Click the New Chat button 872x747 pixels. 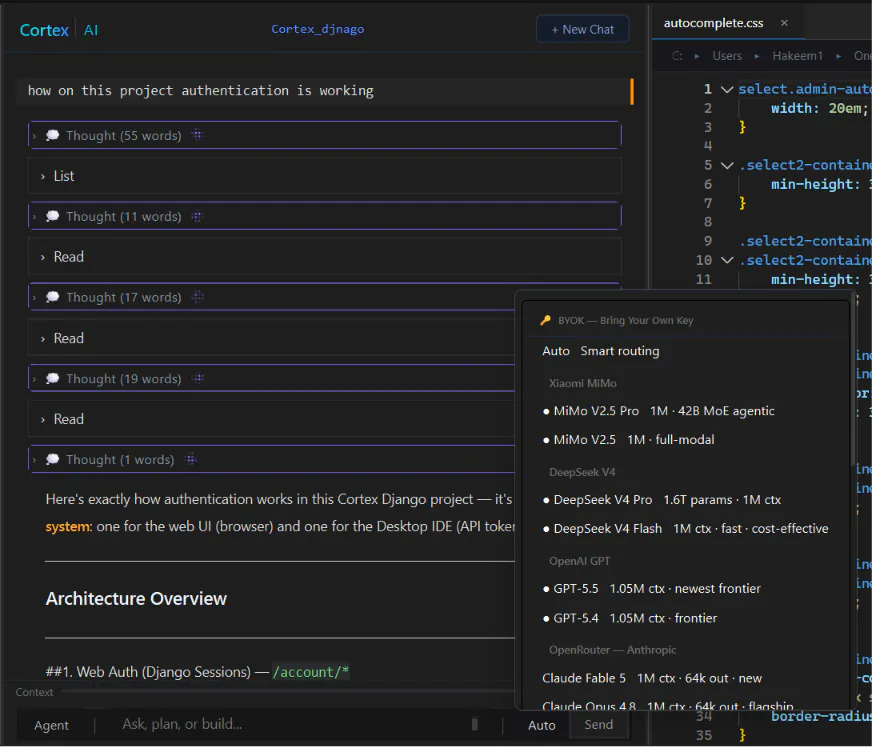coord(582,29)
